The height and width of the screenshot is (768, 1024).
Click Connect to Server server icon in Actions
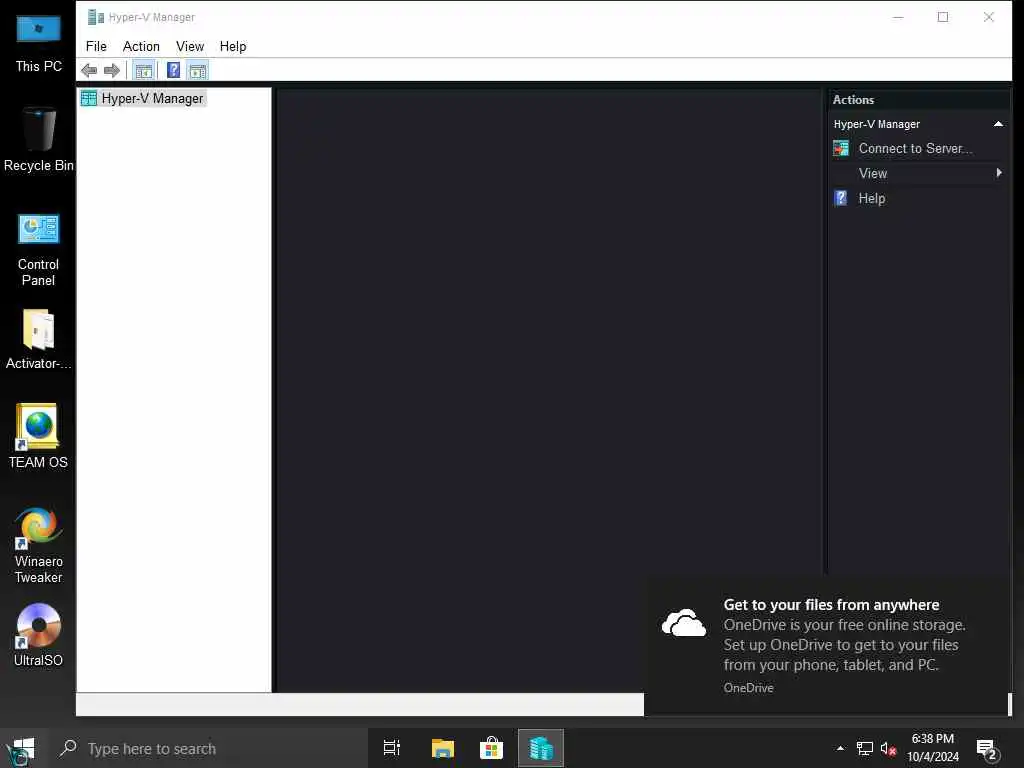[x=841, y=148]
